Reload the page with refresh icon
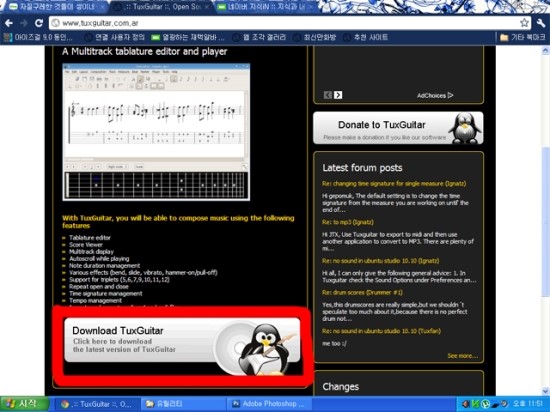 (x=39, y=23)
